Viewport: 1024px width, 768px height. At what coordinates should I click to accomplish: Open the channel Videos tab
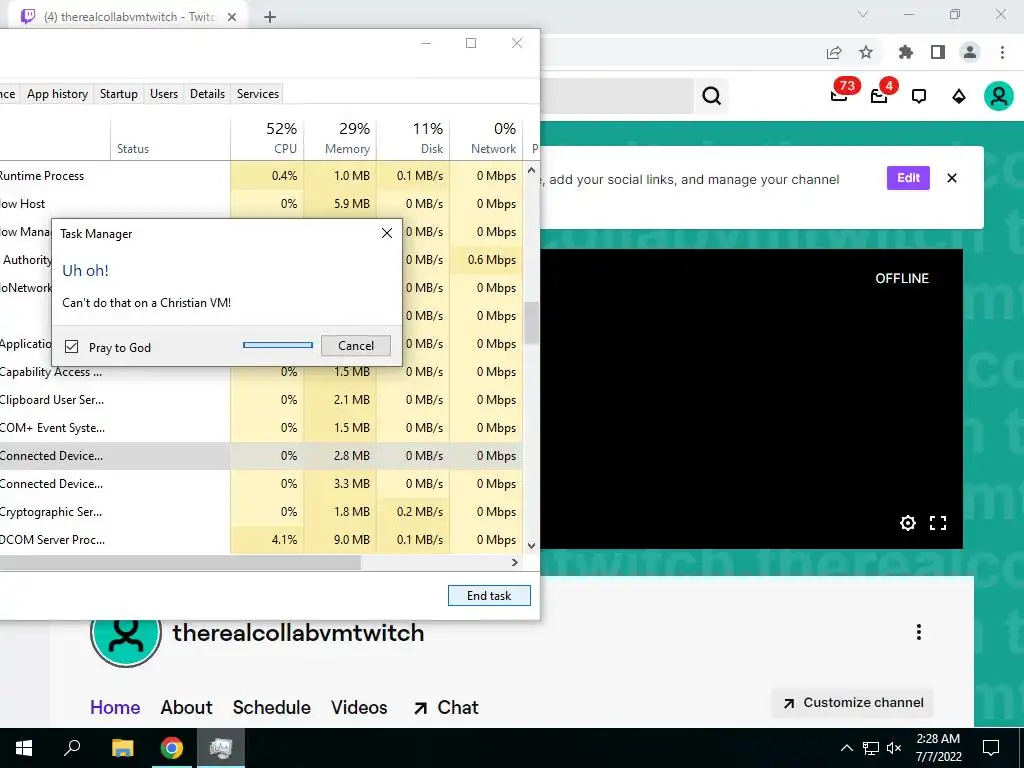[x=359, y=707]
